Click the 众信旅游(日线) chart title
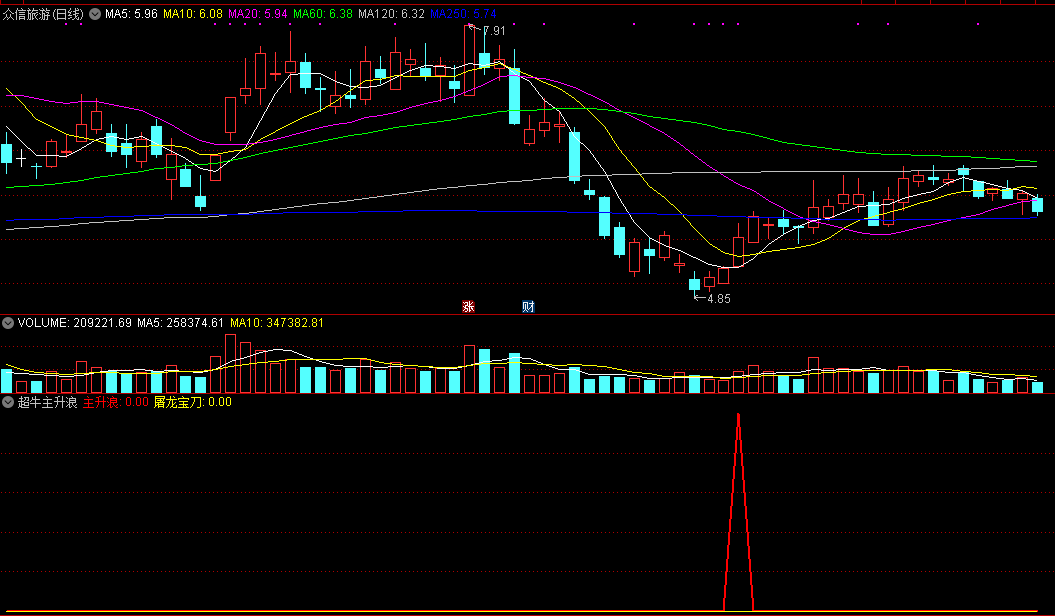Viewport: 1055px width, 616px height. coord(43,14)
